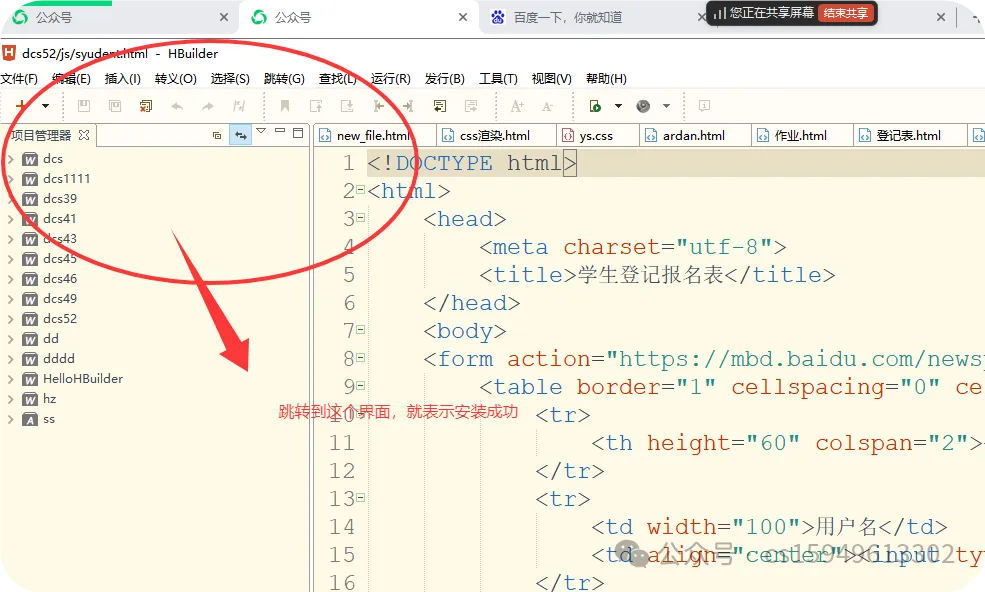Click the forward navigation right arrow icon
The width and height of the screenshot is (985, 592).
click(x=408, y=106)
